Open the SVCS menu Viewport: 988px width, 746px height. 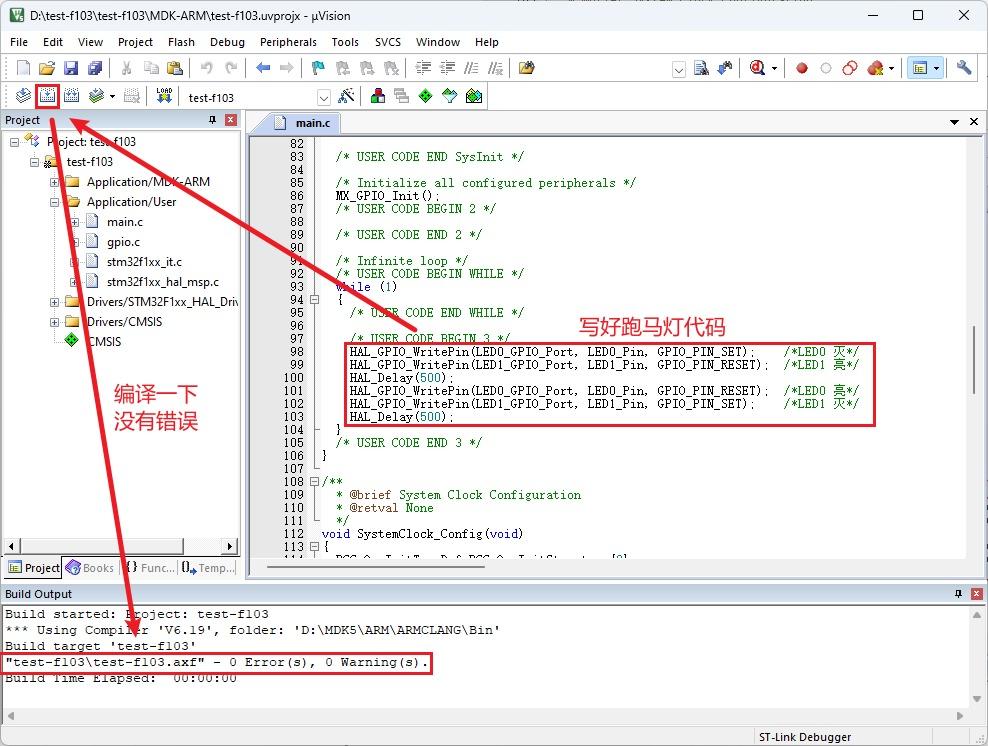click(388, 42)
